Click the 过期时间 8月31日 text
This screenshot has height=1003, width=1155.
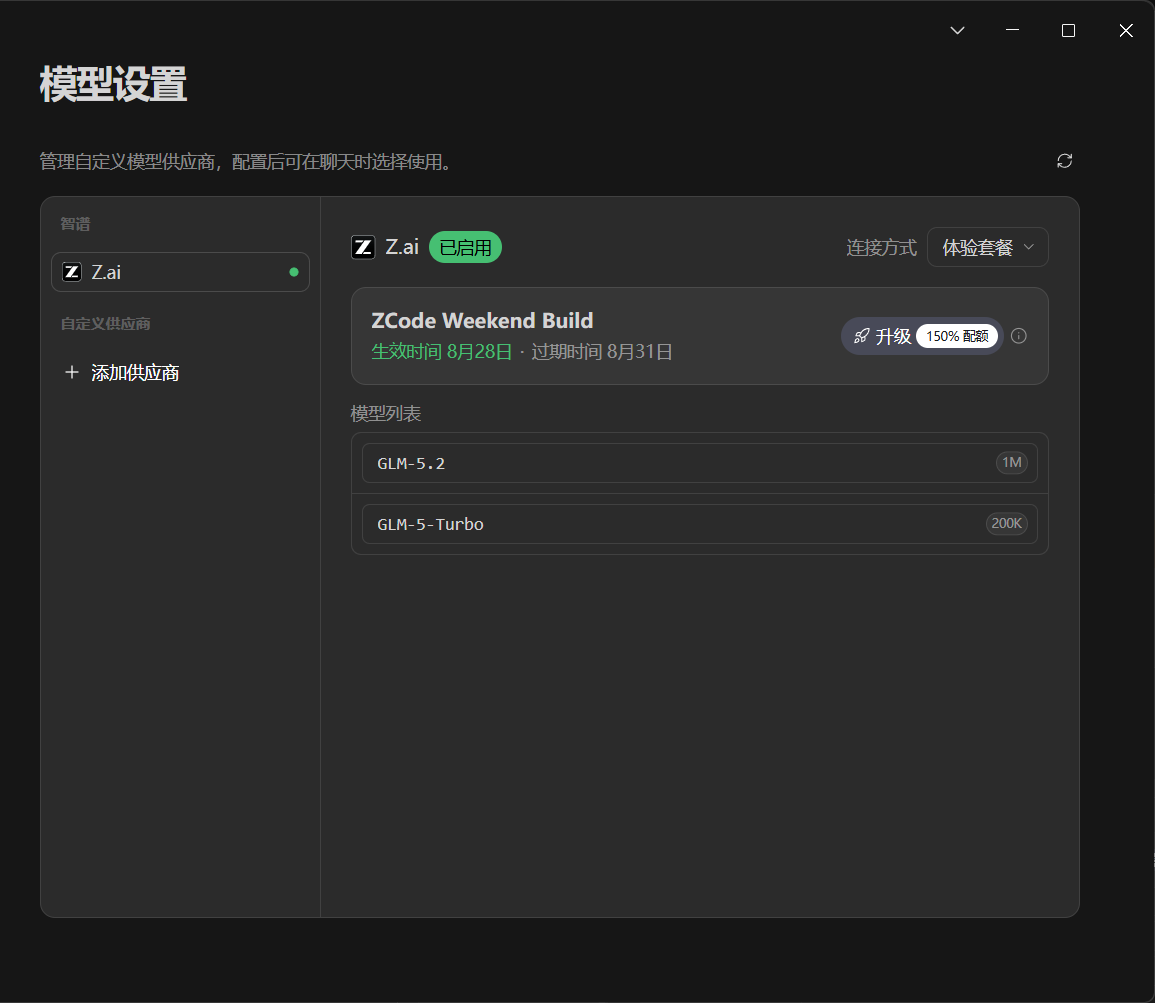[602, 352]
